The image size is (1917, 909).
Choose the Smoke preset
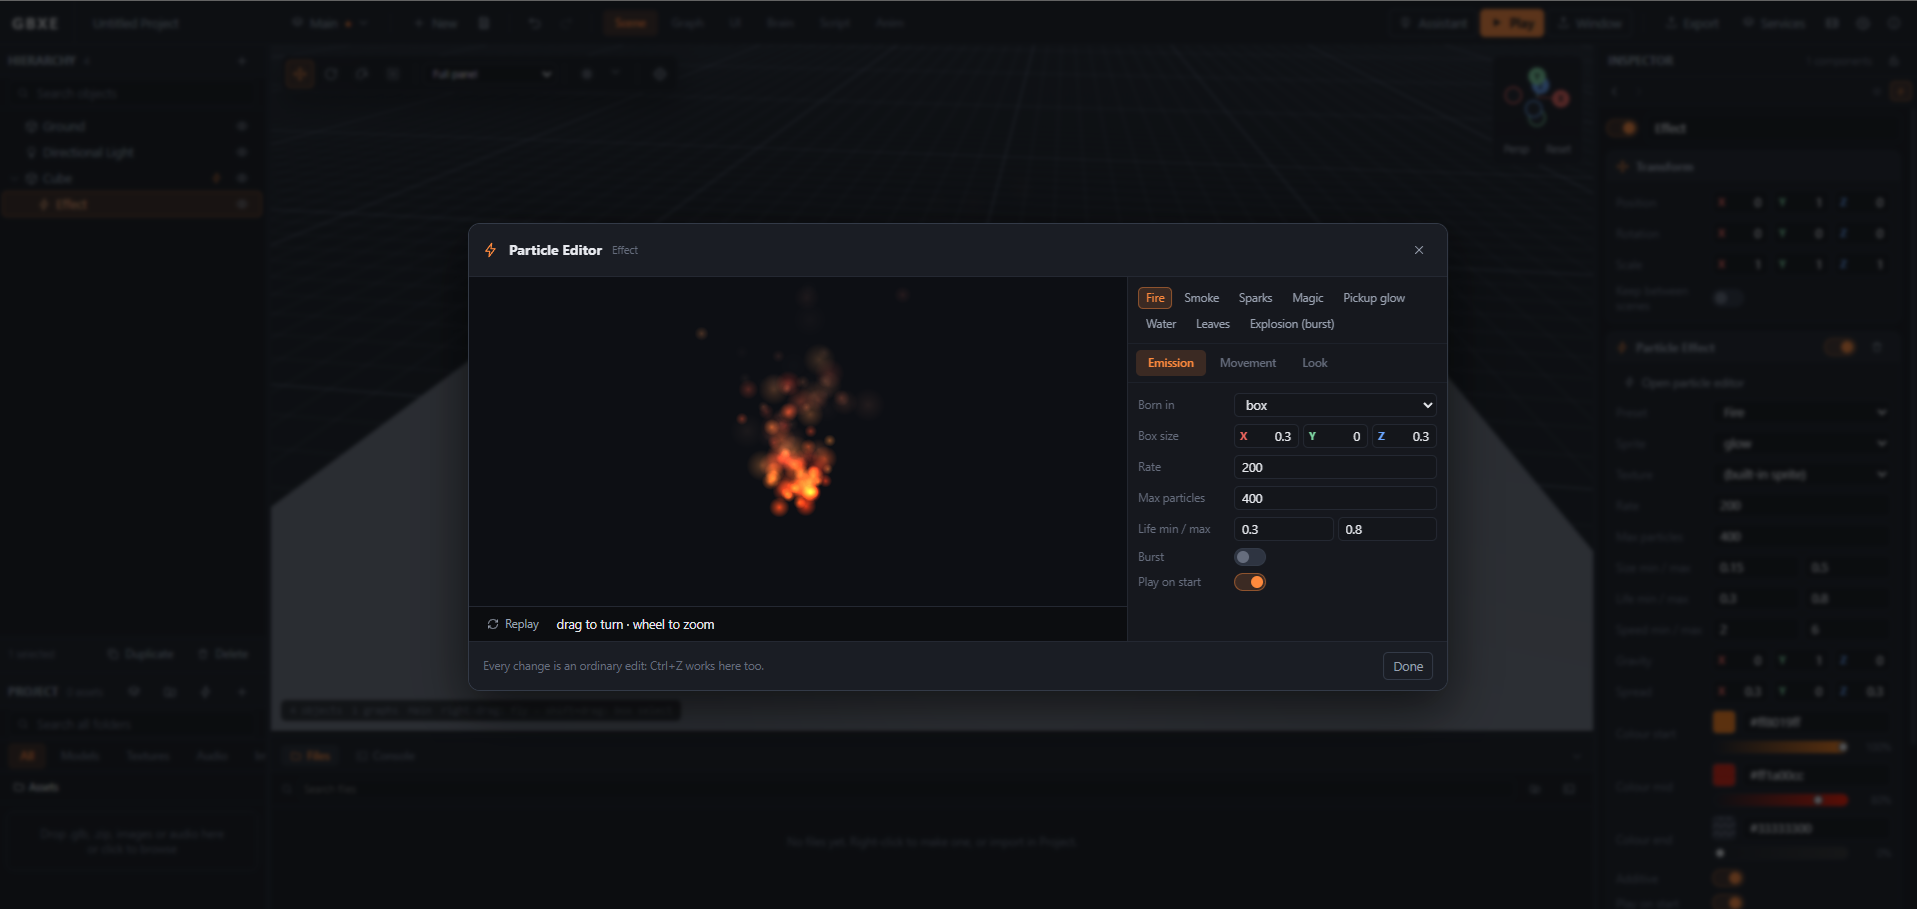pyautogui.click(x=1201, y=298)
